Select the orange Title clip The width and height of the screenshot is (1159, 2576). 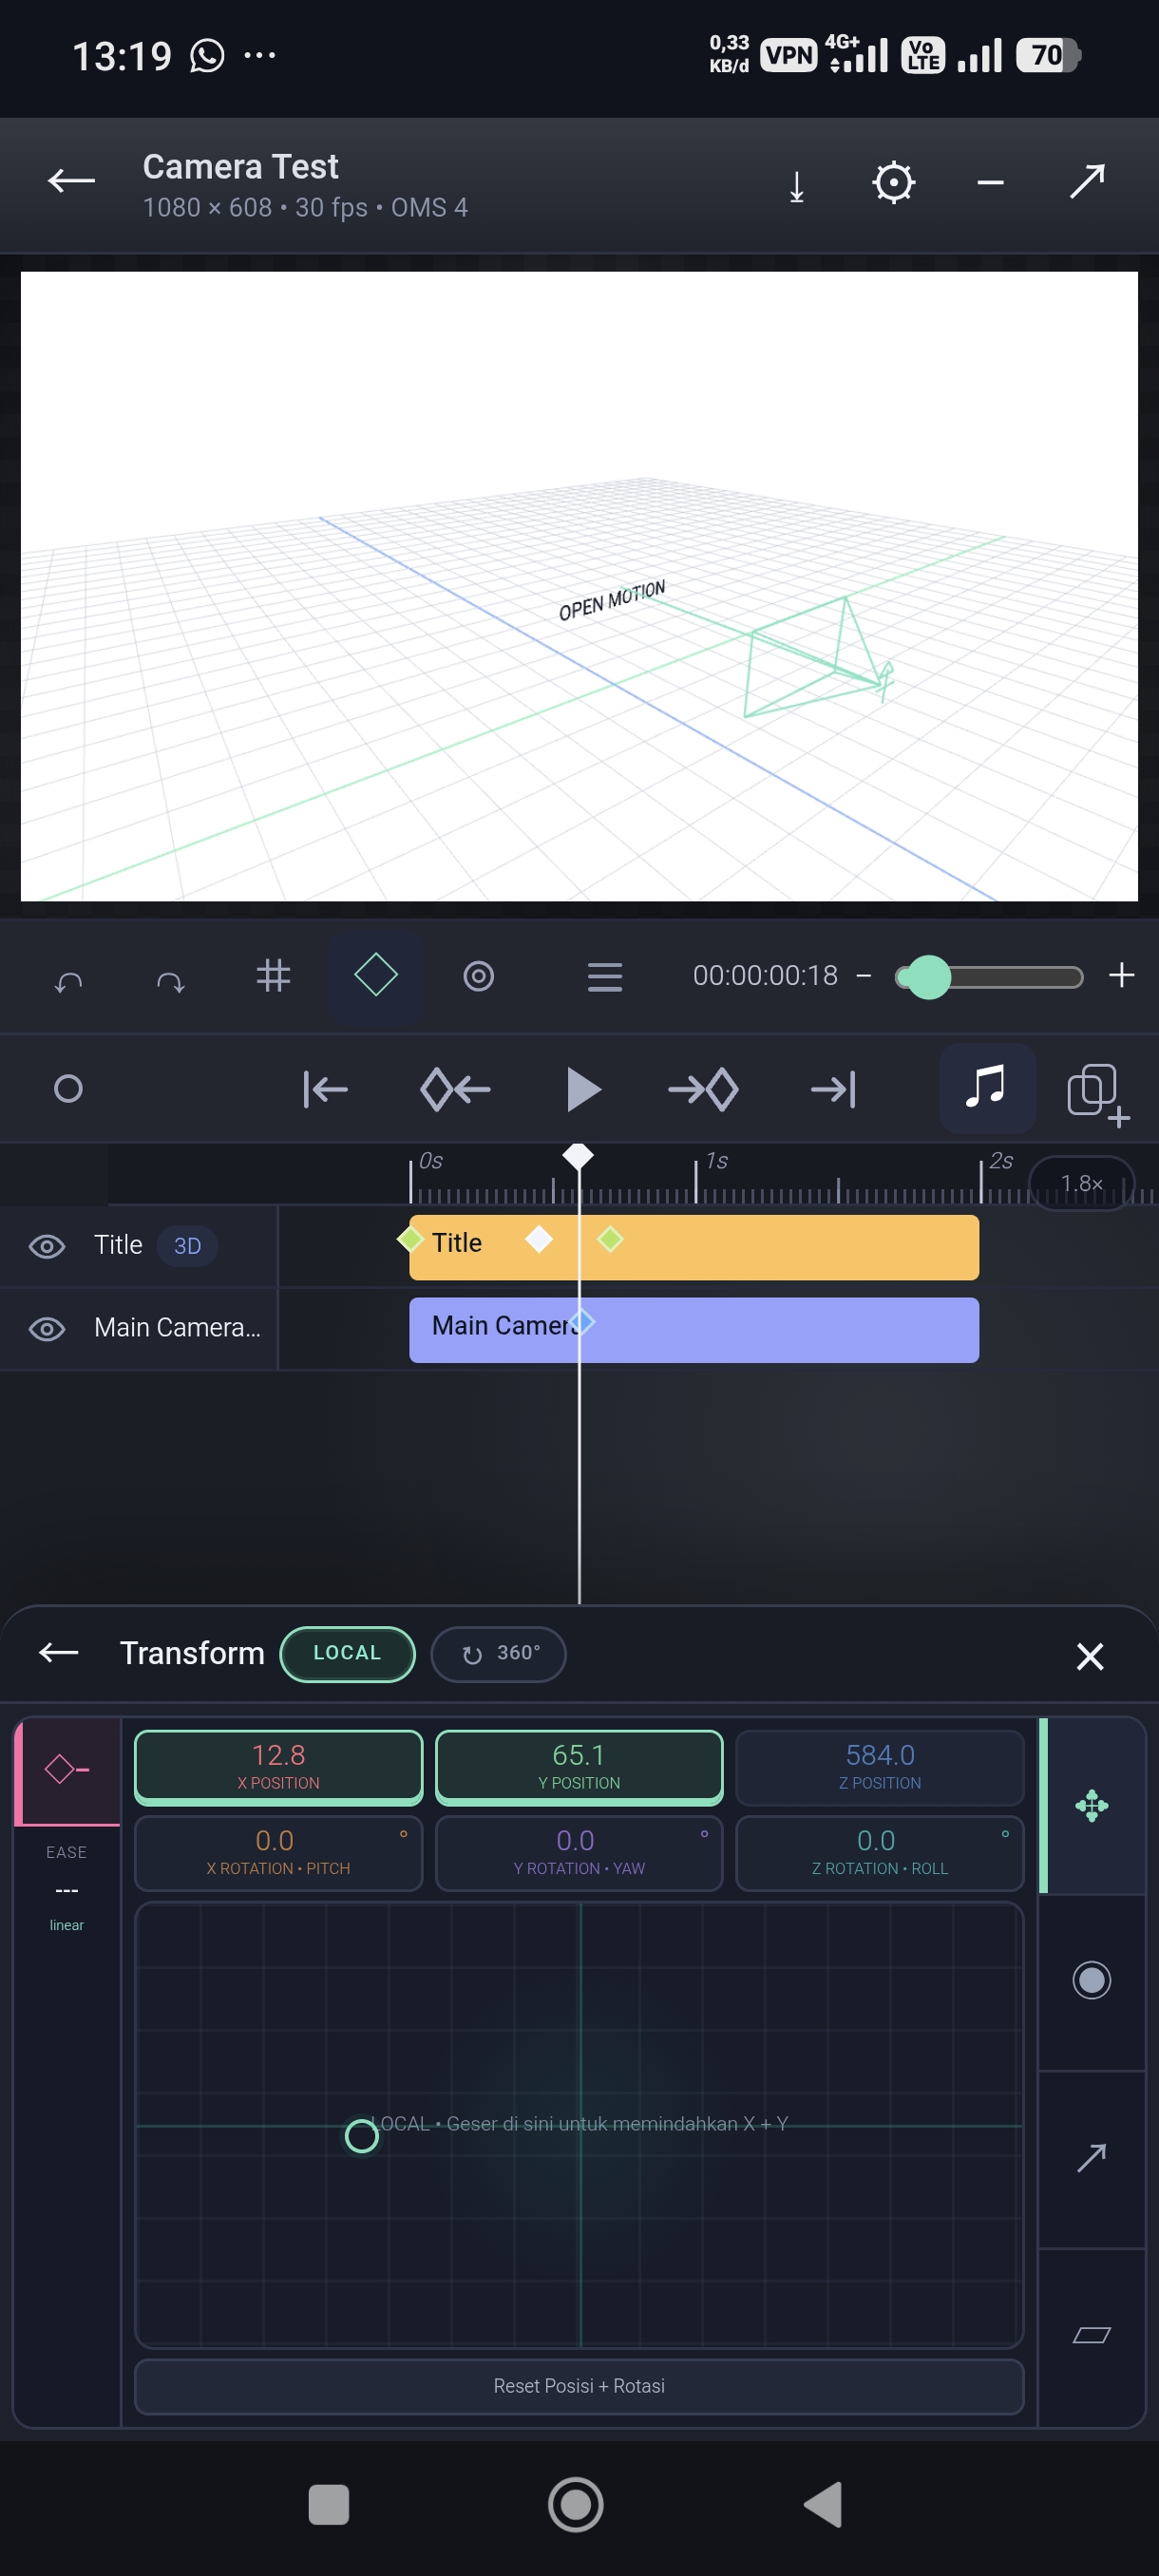[x=694, y=1247]
